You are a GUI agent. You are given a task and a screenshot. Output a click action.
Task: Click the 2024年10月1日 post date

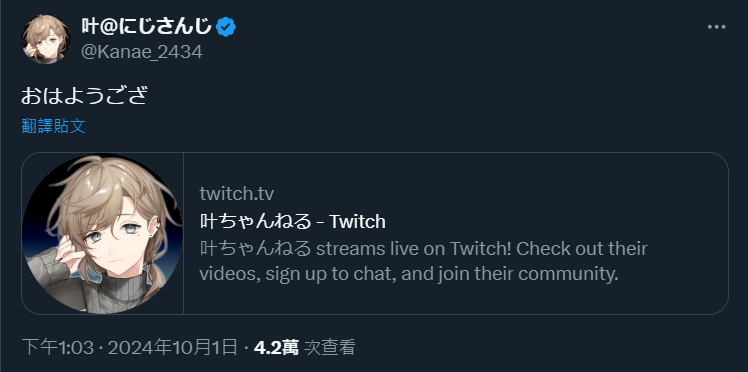172,348
